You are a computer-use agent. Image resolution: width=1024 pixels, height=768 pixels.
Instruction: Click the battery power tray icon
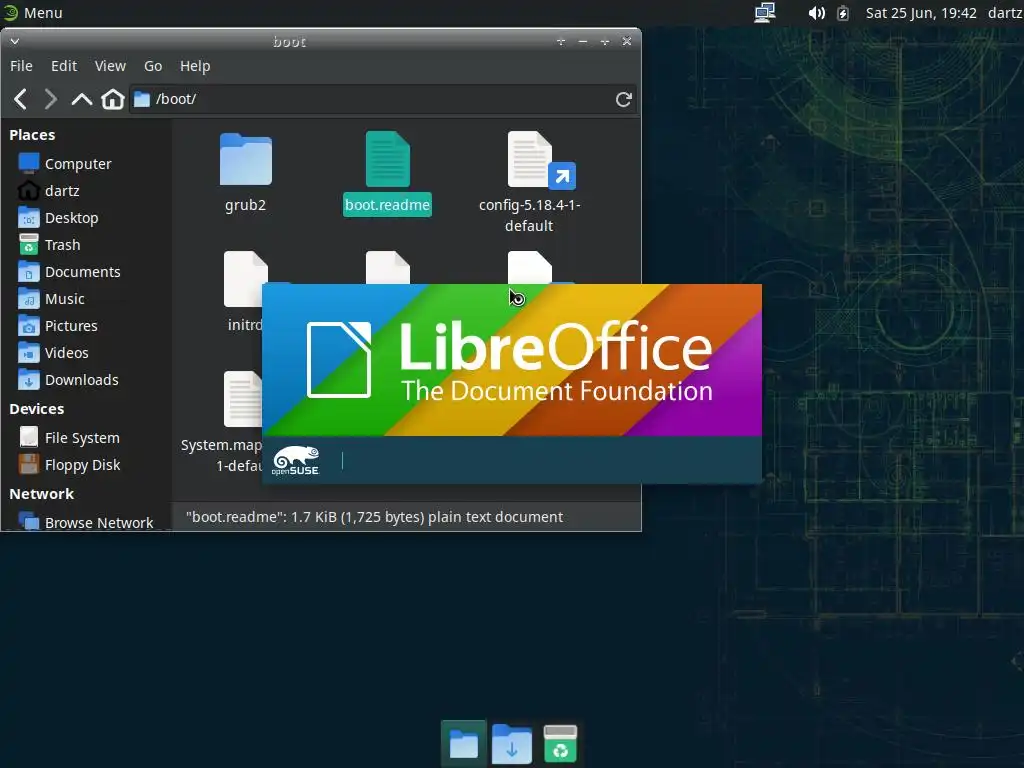(x=843, y=13)
